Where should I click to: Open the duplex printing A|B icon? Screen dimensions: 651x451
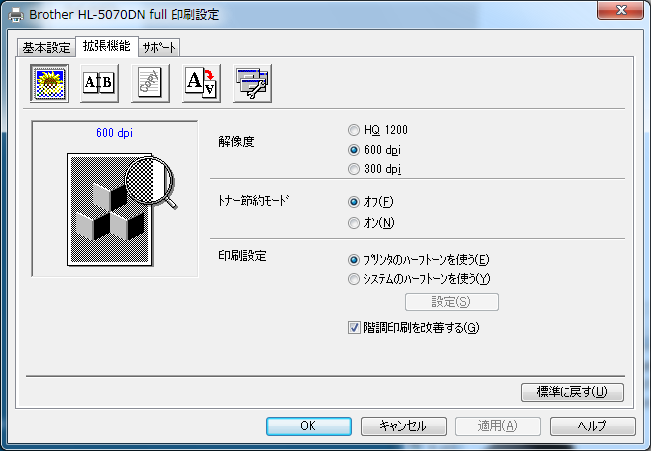point(99,83)
